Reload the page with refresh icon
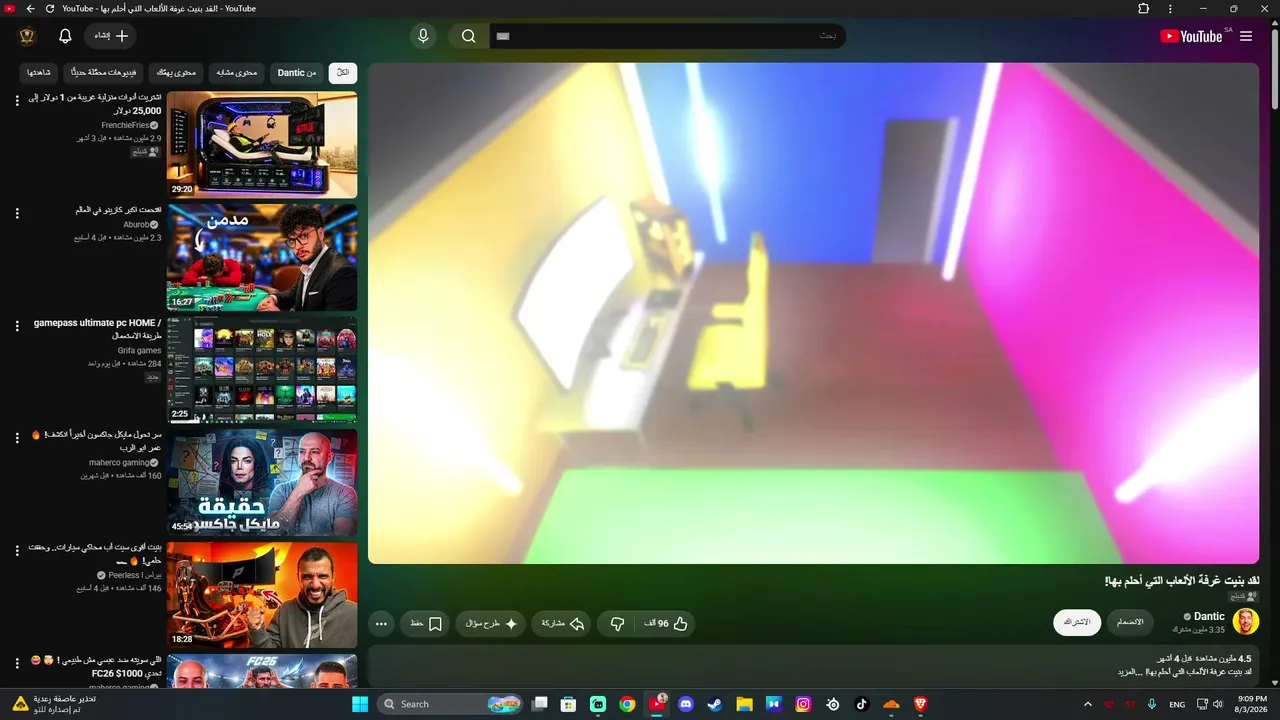Screen dimensions: 1280x720 (x=50, y=9)
